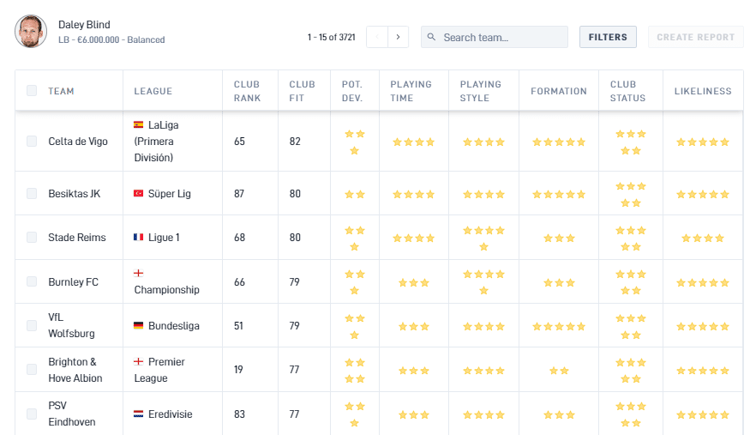Click the Netherlands flag beside Eredivisie
Screen dimensions: 750x435
tap(138, 413)
